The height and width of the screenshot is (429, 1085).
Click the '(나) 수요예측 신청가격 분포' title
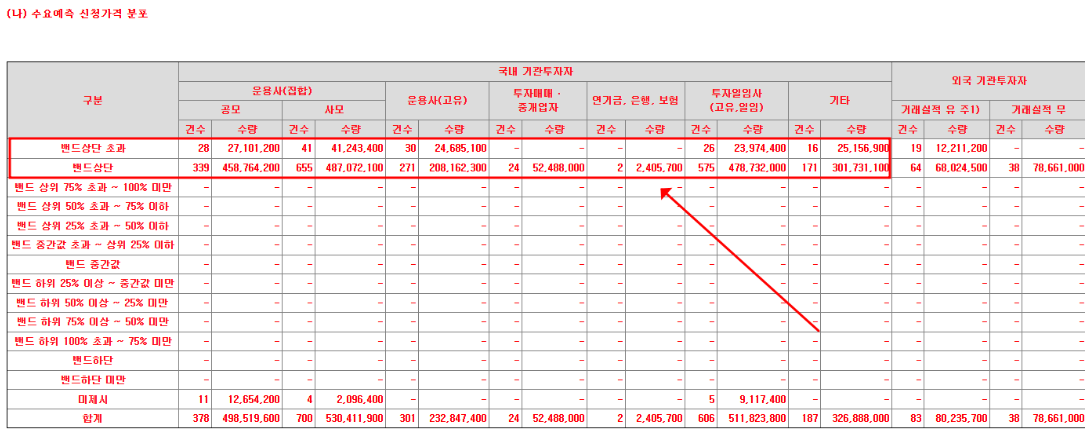click(x=77, y=14)
